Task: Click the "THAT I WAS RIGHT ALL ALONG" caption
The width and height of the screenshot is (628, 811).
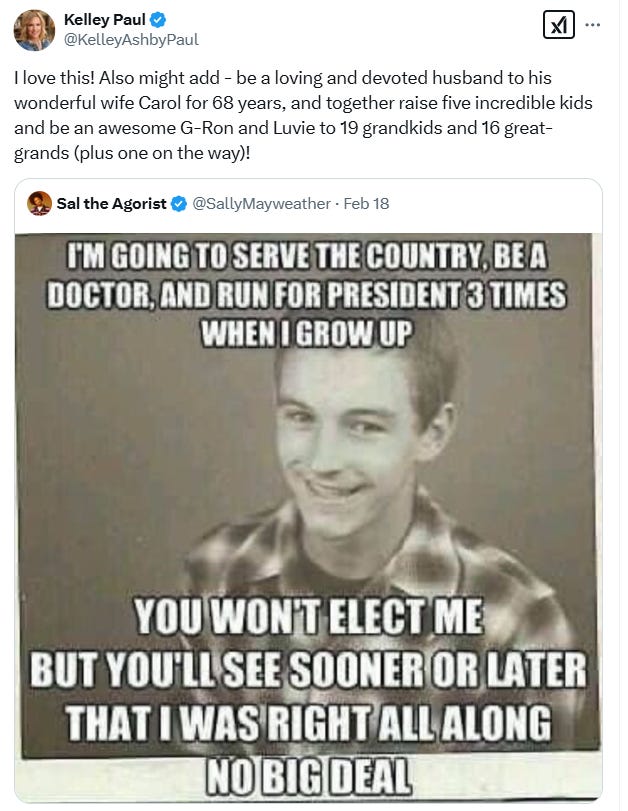Action: pyautogui.click(x=308, y=723)
